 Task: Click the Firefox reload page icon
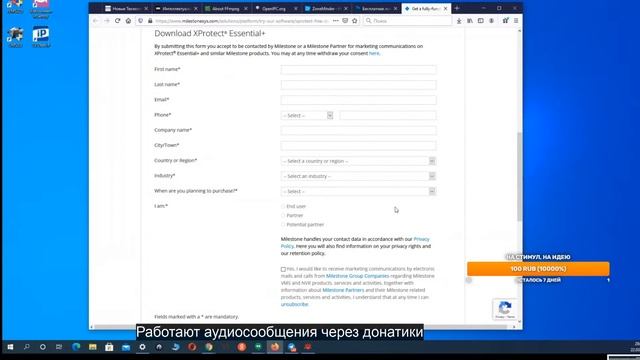click(x=118, y=20)
